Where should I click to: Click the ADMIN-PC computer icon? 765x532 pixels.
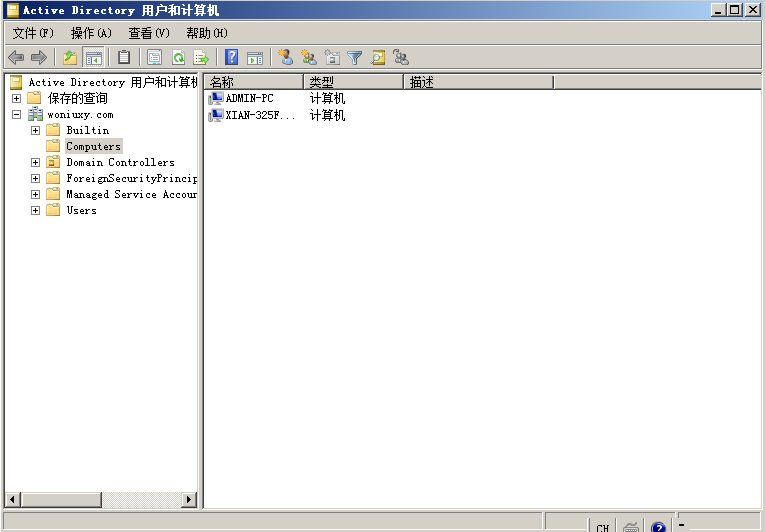216,99
